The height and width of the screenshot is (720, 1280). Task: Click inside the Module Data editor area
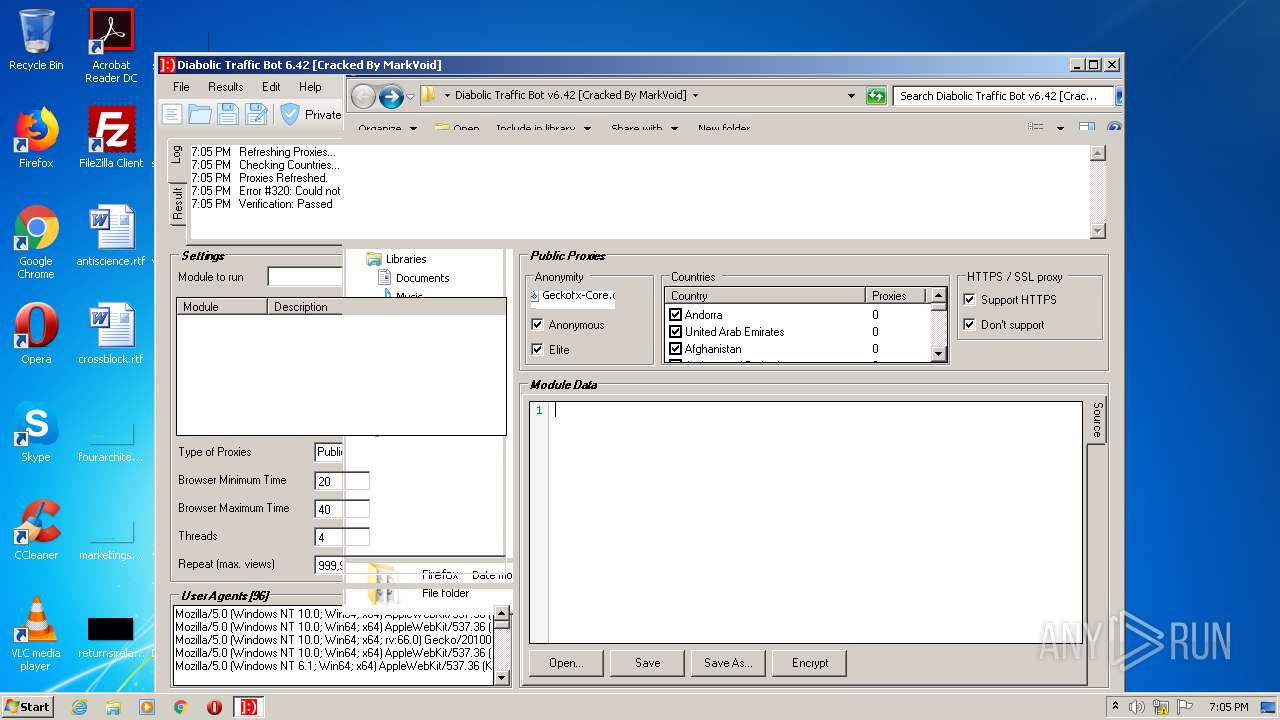(x=816, y=522)
